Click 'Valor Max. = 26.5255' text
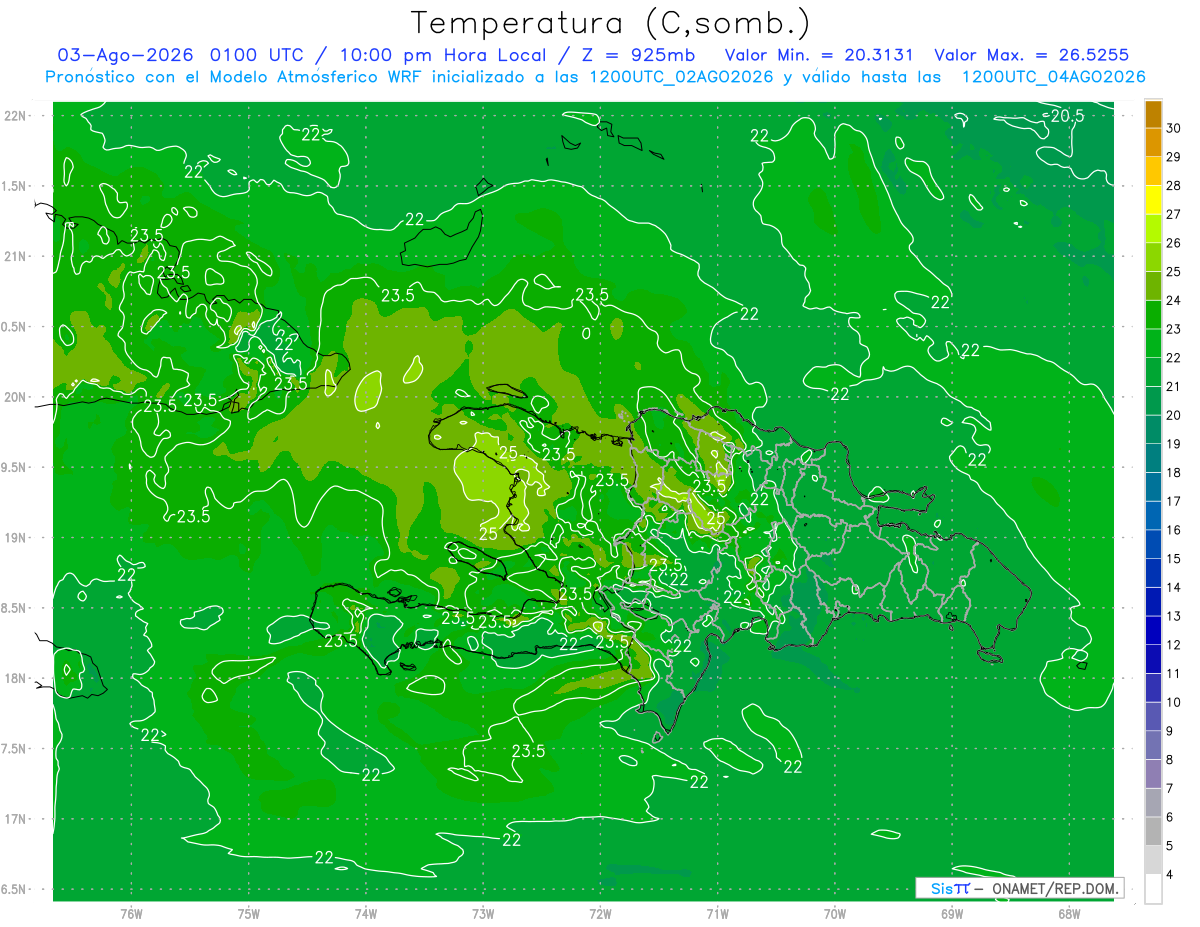The width and height of the screenshot is (1200, 927). (1031, 55)
